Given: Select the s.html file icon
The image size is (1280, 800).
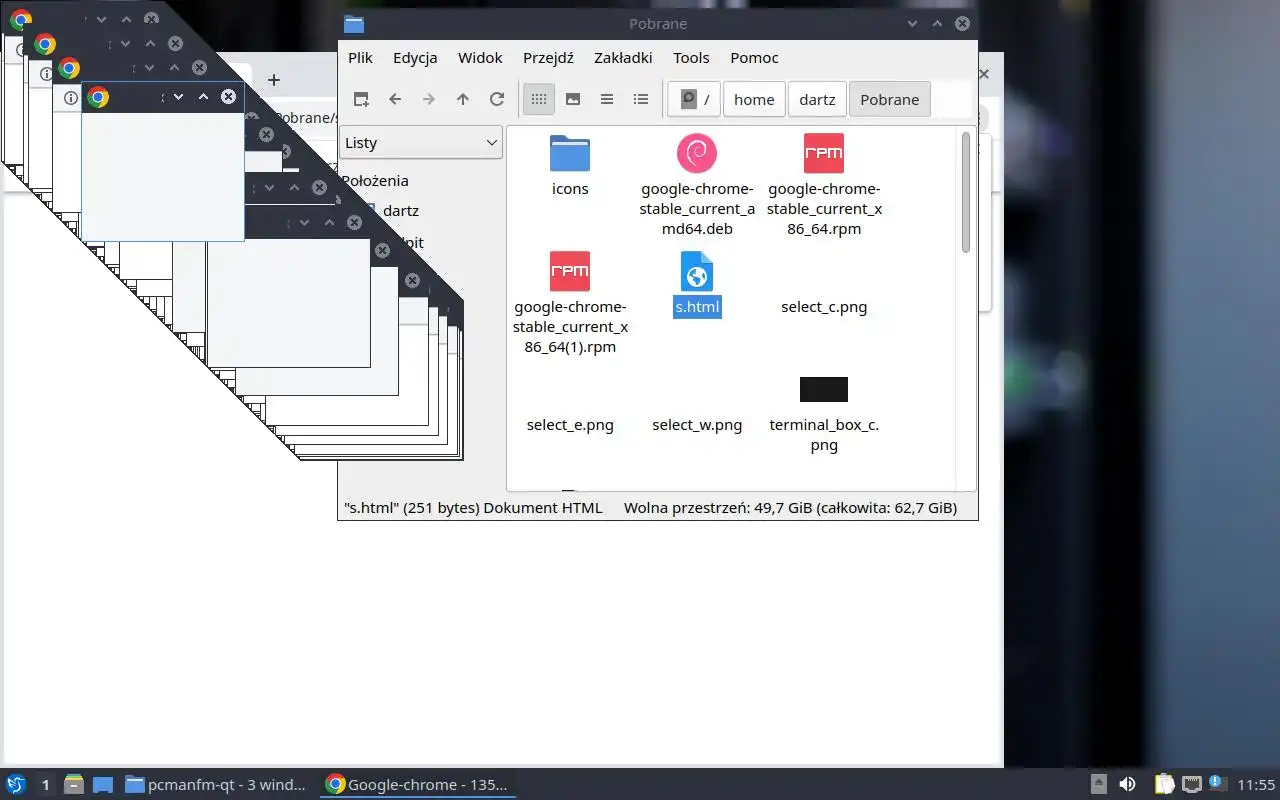Looking at the screenshot, I should point(697,271).
